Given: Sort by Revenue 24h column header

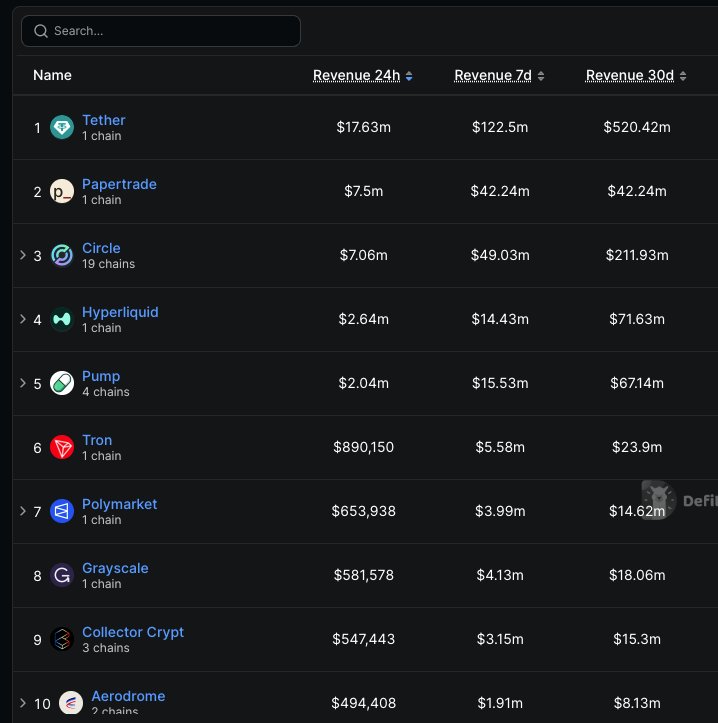Looking at the screenshot, I should point(356,75).
